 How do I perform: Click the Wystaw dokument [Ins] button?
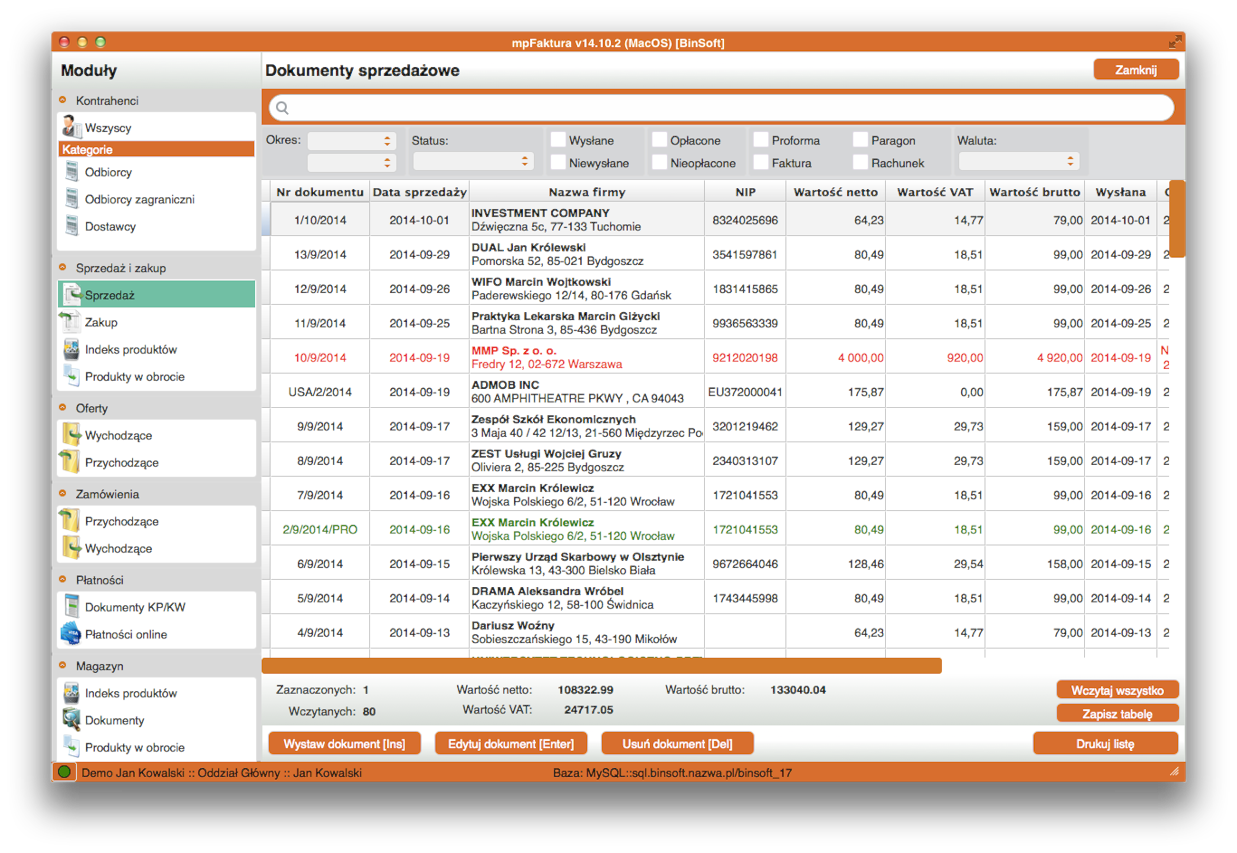(x=344, y=744)
